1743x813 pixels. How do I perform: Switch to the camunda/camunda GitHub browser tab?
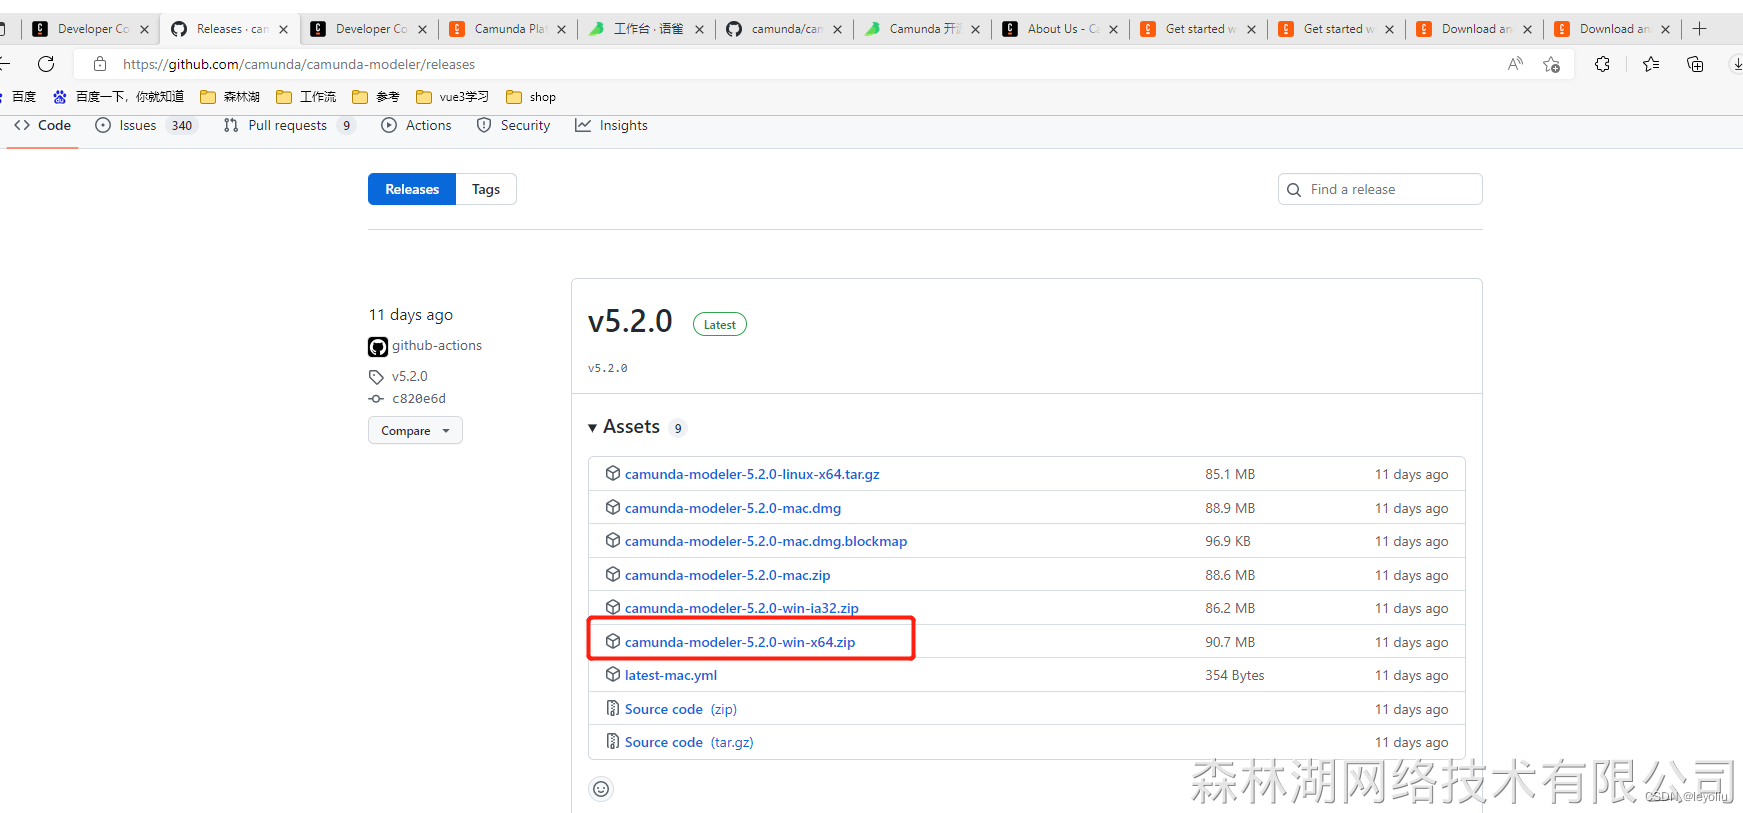[785, 29]
